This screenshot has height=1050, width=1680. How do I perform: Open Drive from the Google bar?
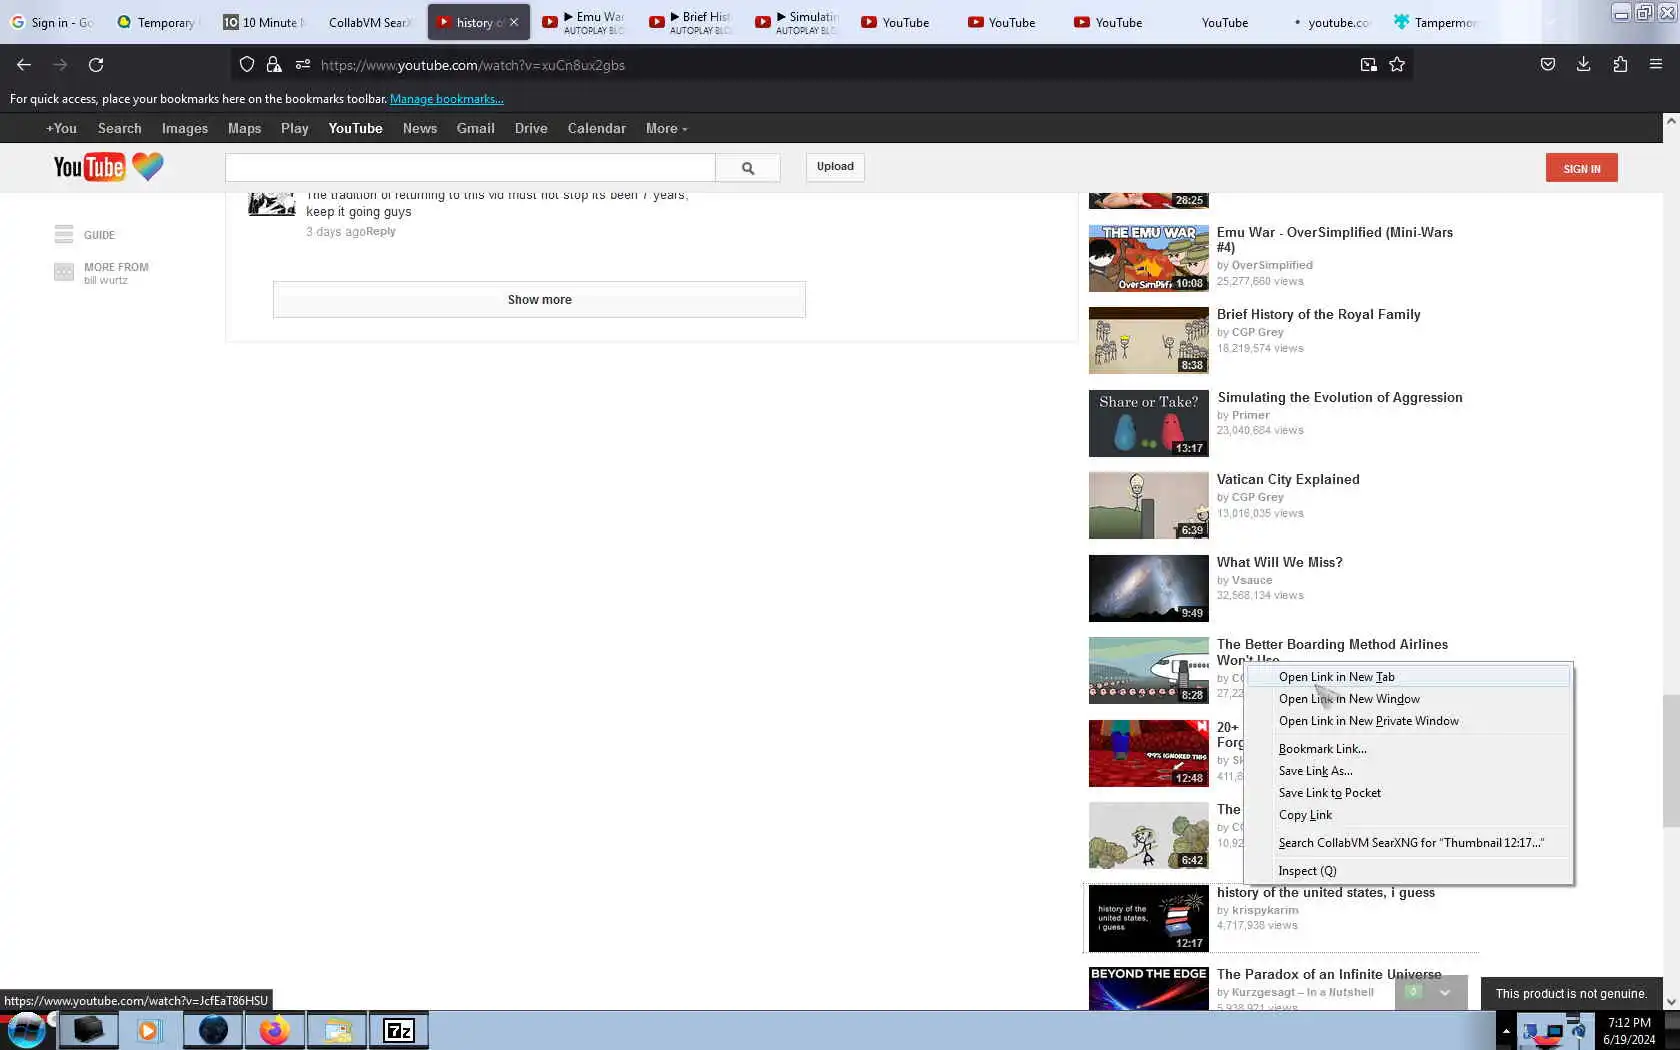[x=531, y=128]
